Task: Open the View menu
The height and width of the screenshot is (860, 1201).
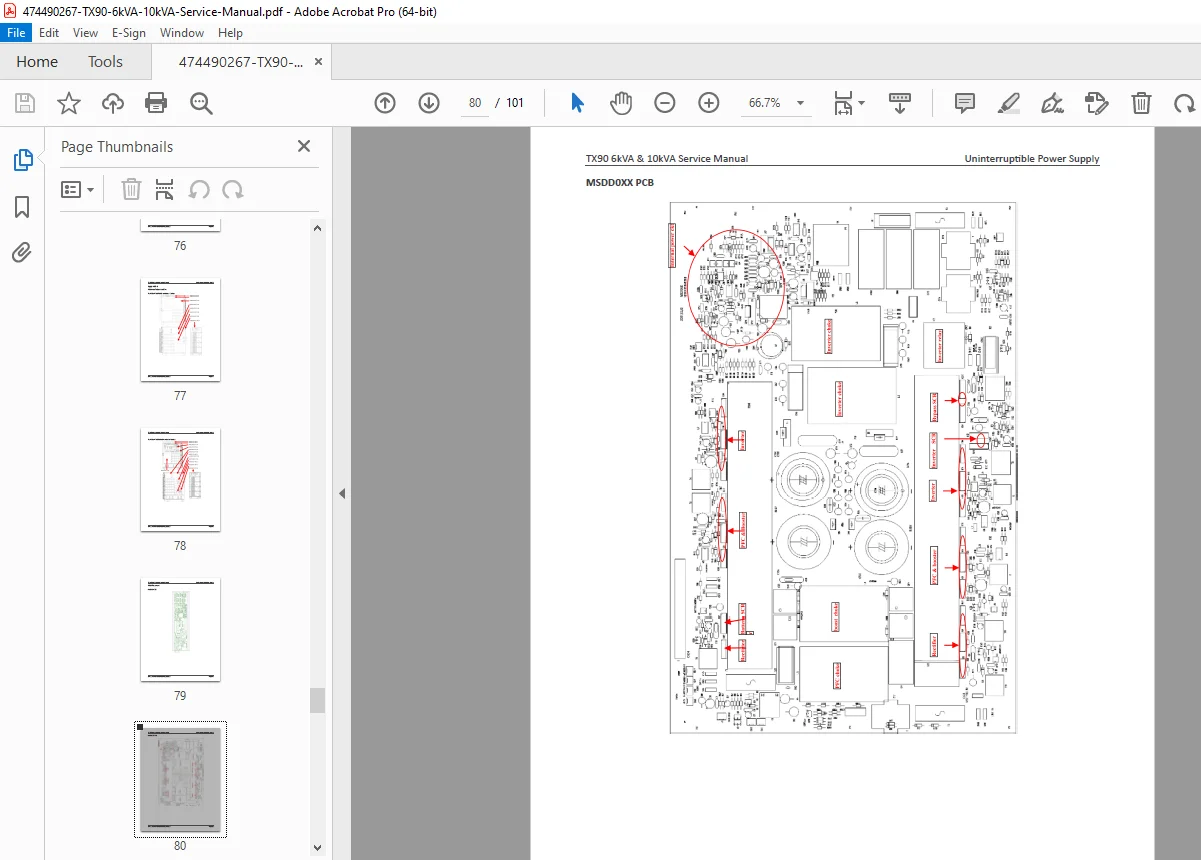Action: (x=85, y=32)
